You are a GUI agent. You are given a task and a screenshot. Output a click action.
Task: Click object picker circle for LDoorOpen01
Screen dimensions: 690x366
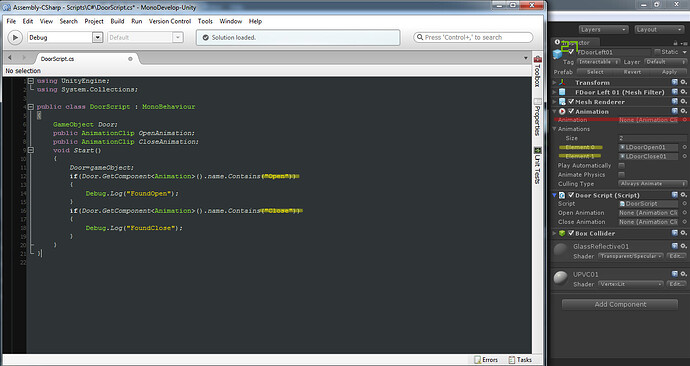pos(684,147)
